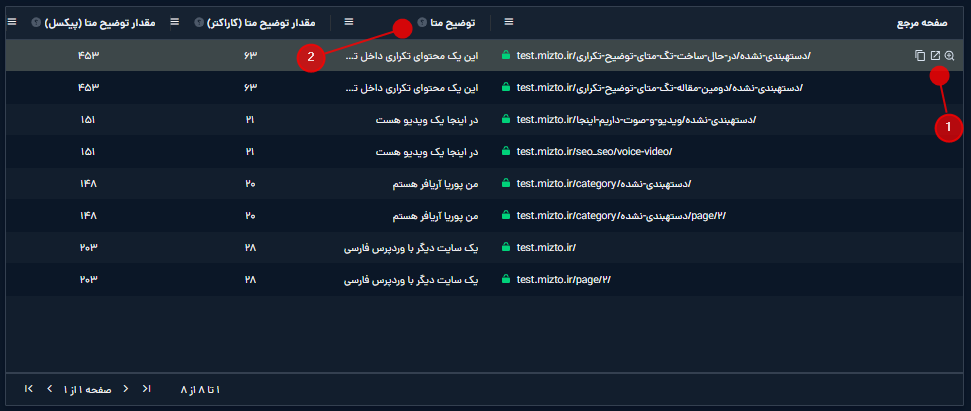Open the ویدیو-و-صوت-داریم-اینجا URL
This screenshot has width=971, height=411.
coord(637,120)
